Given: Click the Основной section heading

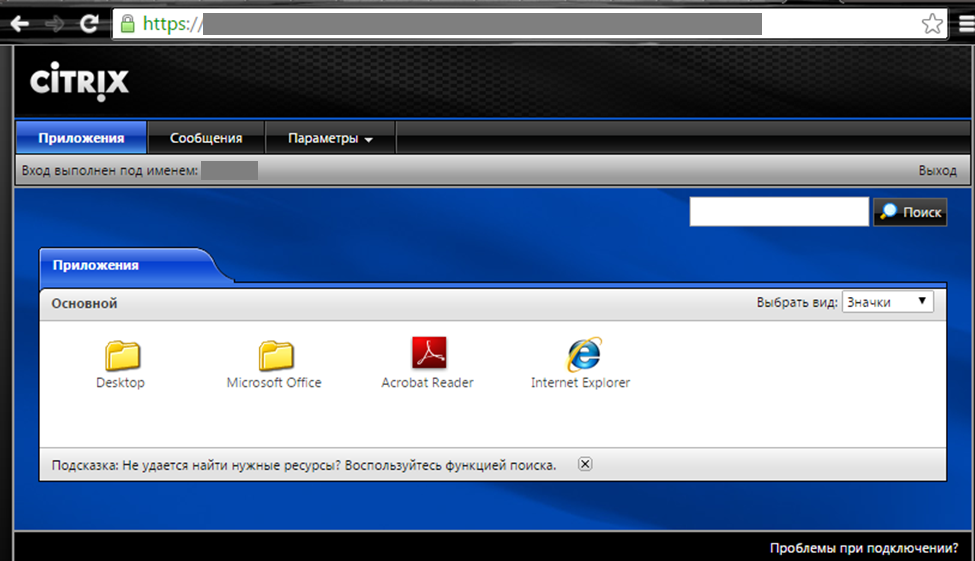Looking at the screenshot, I should (85, 304).
